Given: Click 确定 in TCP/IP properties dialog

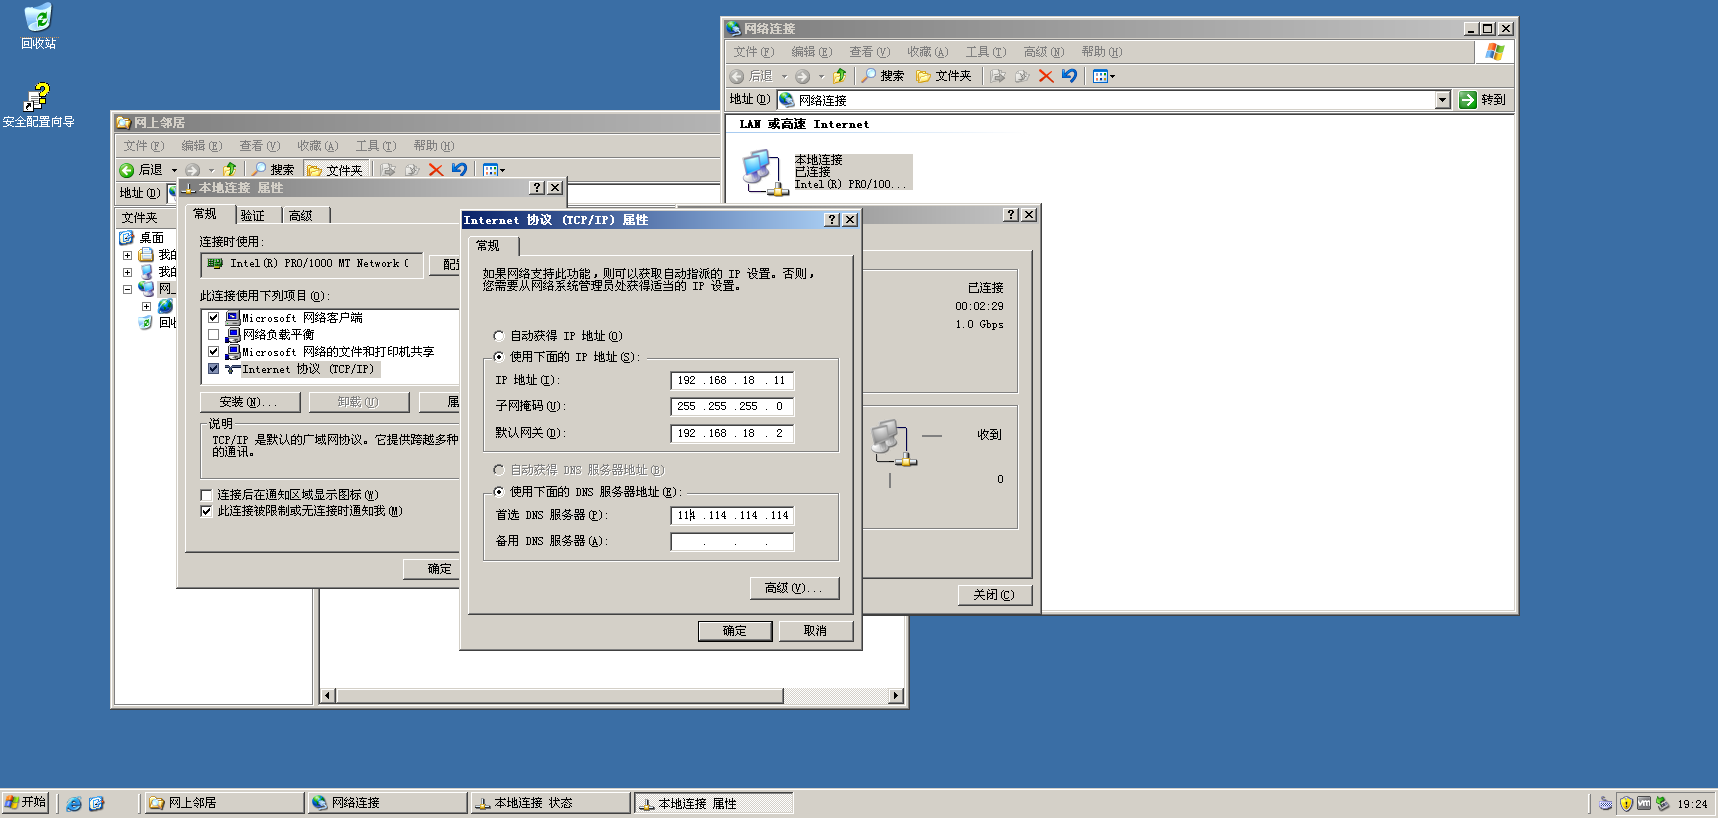Looking at the screenshot, I should [x=735, y=631].
